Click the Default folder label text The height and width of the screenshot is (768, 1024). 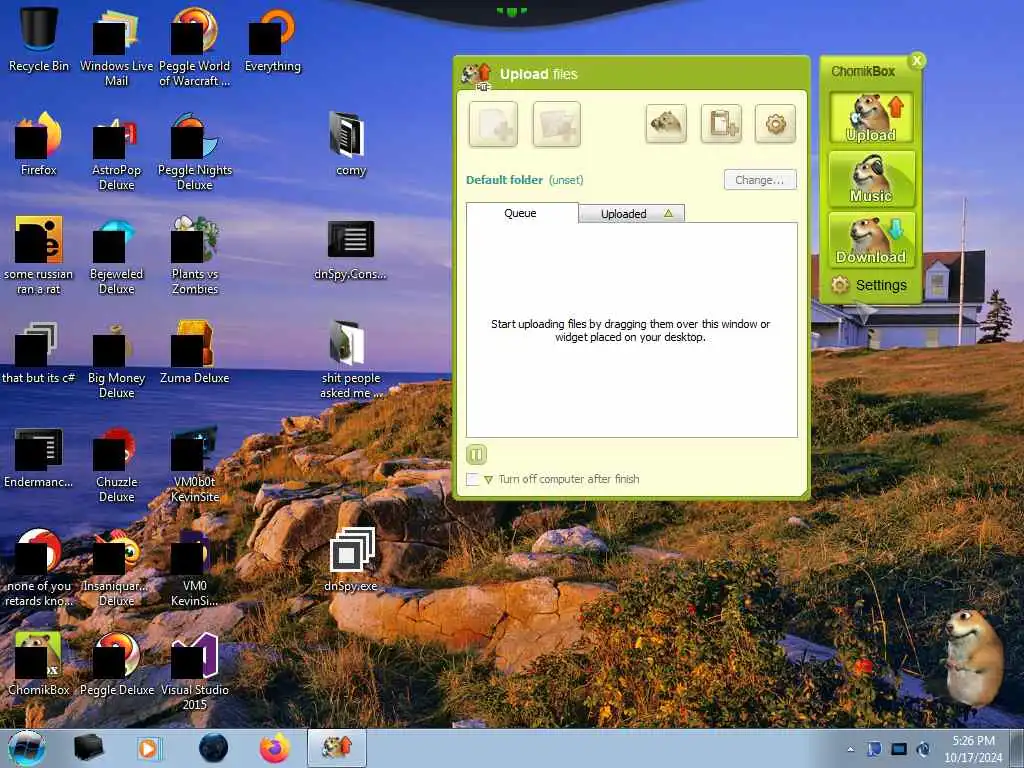coord(504,180)
